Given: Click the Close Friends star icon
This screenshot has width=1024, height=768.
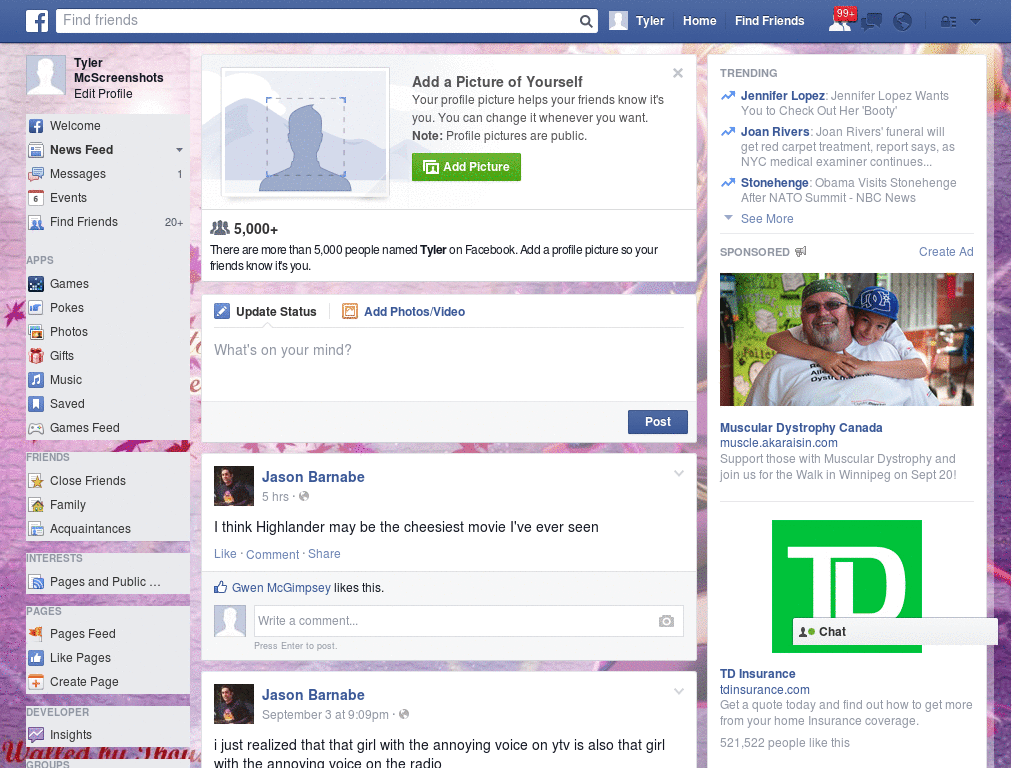Looking at the screenshot, I should coord(36,481).
